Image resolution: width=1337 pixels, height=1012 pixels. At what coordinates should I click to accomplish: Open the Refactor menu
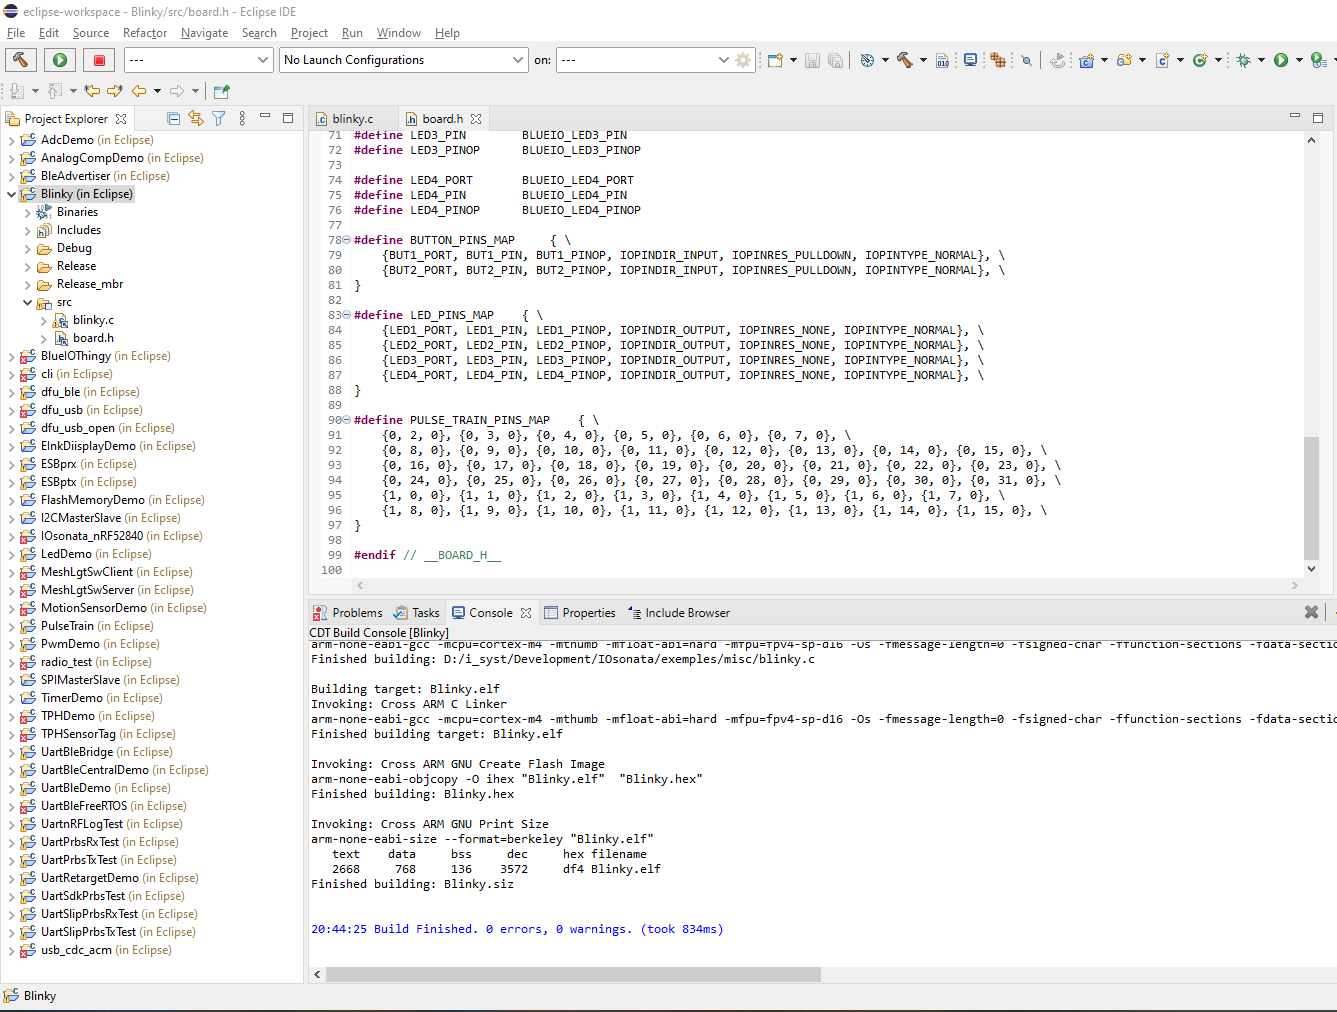(x=145, y=33)
